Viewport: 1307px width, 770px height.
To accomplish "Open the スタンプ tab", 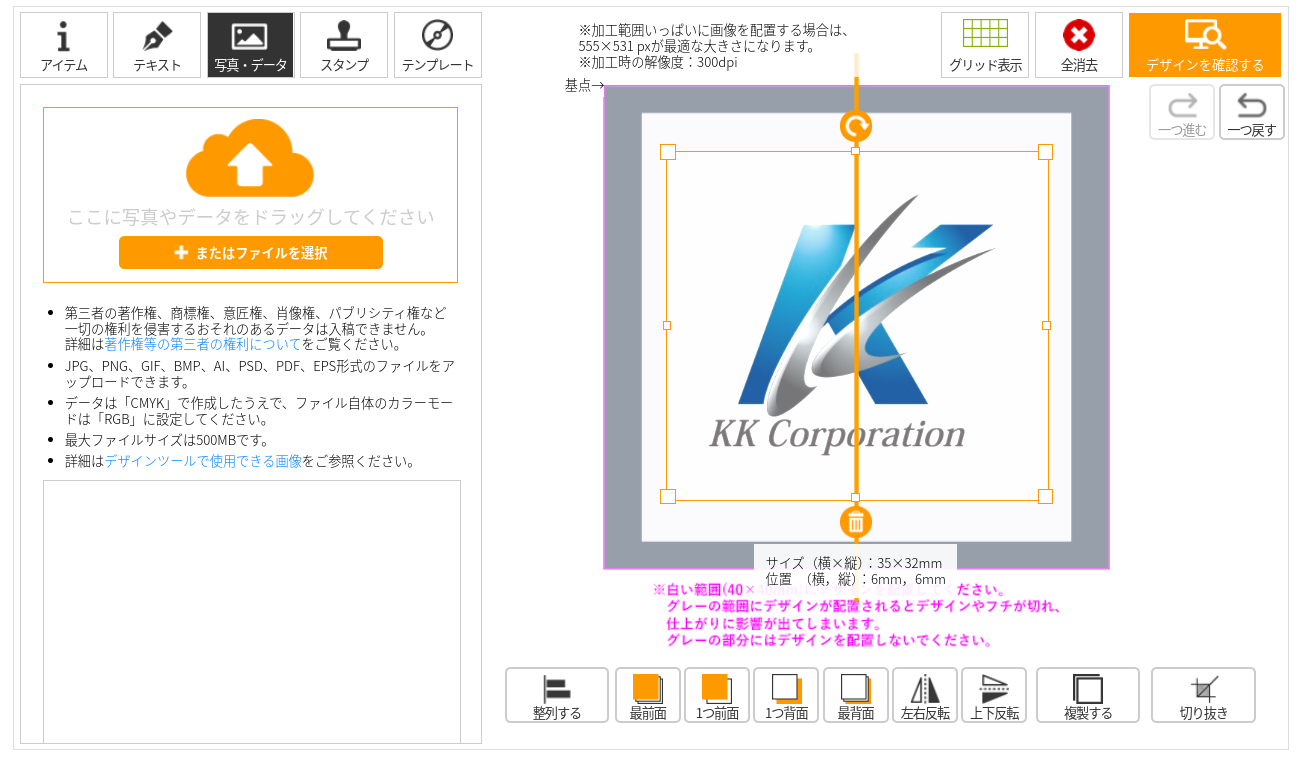I will [x=344, y=45].
